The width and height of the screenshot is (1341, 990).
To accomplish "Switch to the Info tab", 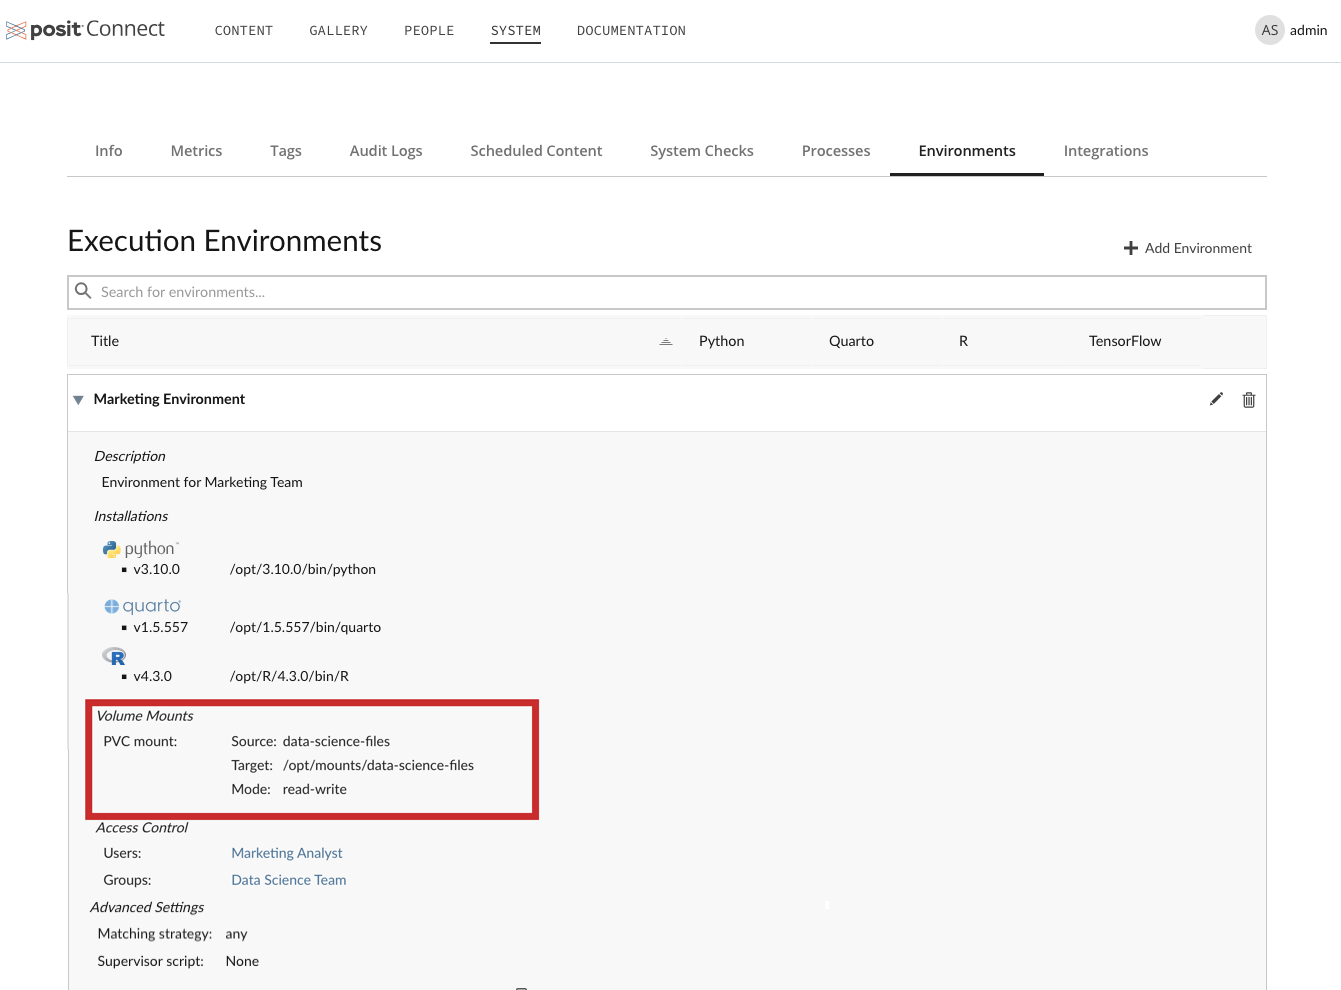I will [x=109, y=151].
